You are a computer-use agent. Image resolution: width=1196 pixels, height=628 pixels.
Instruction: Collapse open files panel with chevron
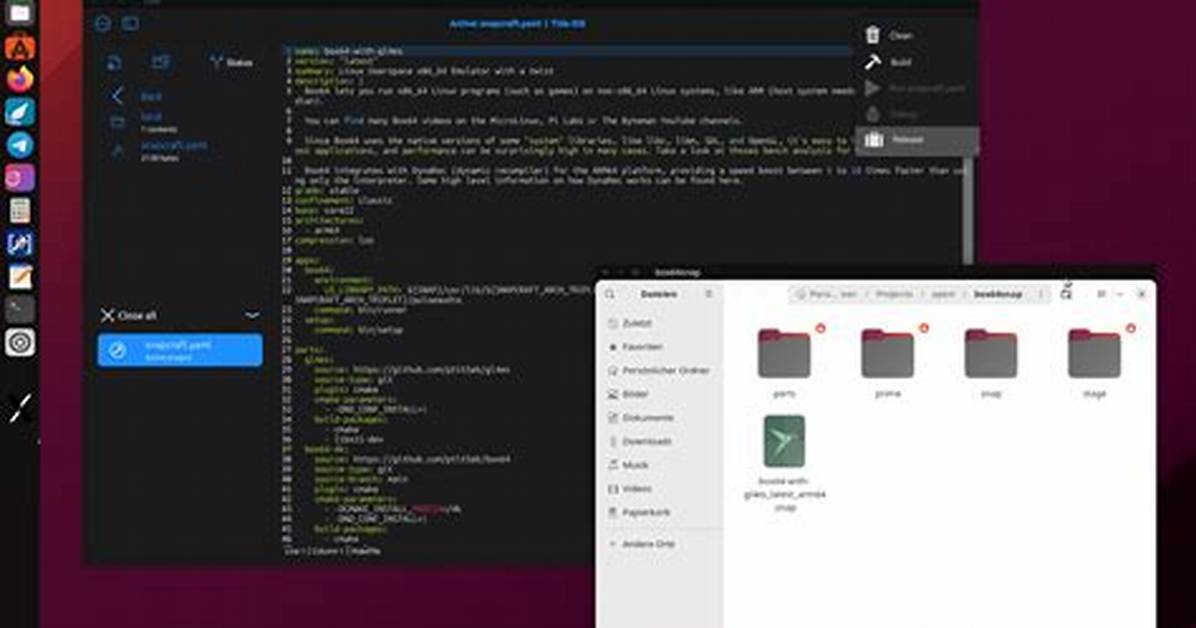coord(252,315)
